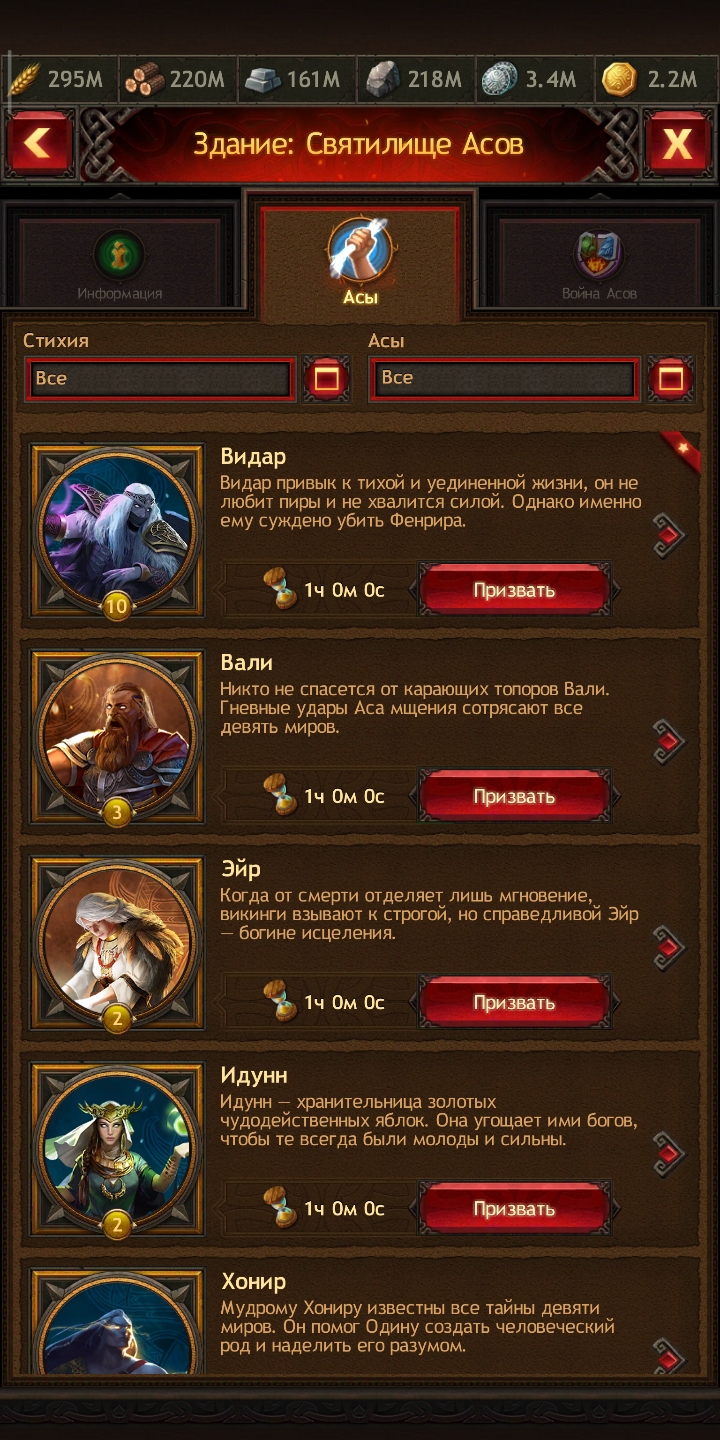Expand Идунн details with red arrow
This screenshot has height=1440, width=720.
click(668, 1154)
